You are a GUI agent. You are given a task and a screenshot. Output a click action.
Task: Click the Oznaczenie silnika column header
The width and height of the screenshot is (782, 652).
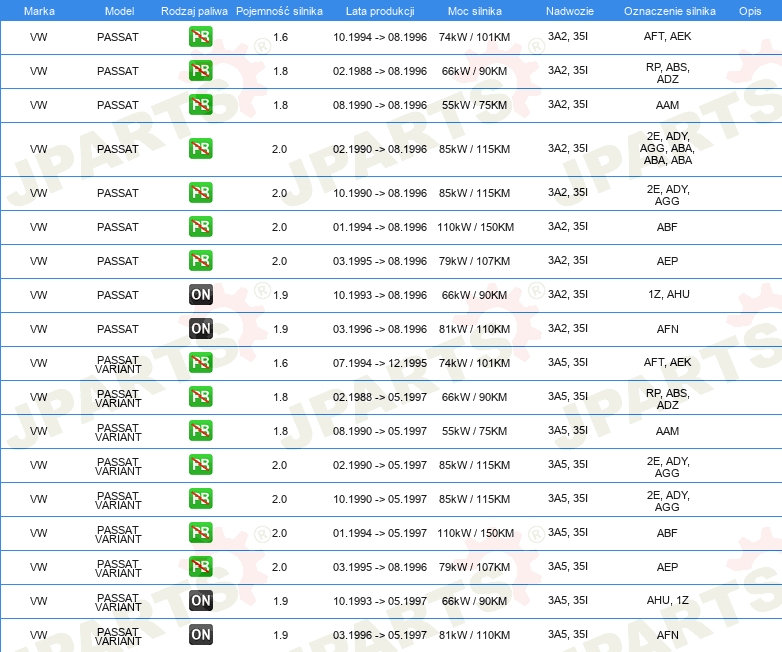click(x=670, y=11)
